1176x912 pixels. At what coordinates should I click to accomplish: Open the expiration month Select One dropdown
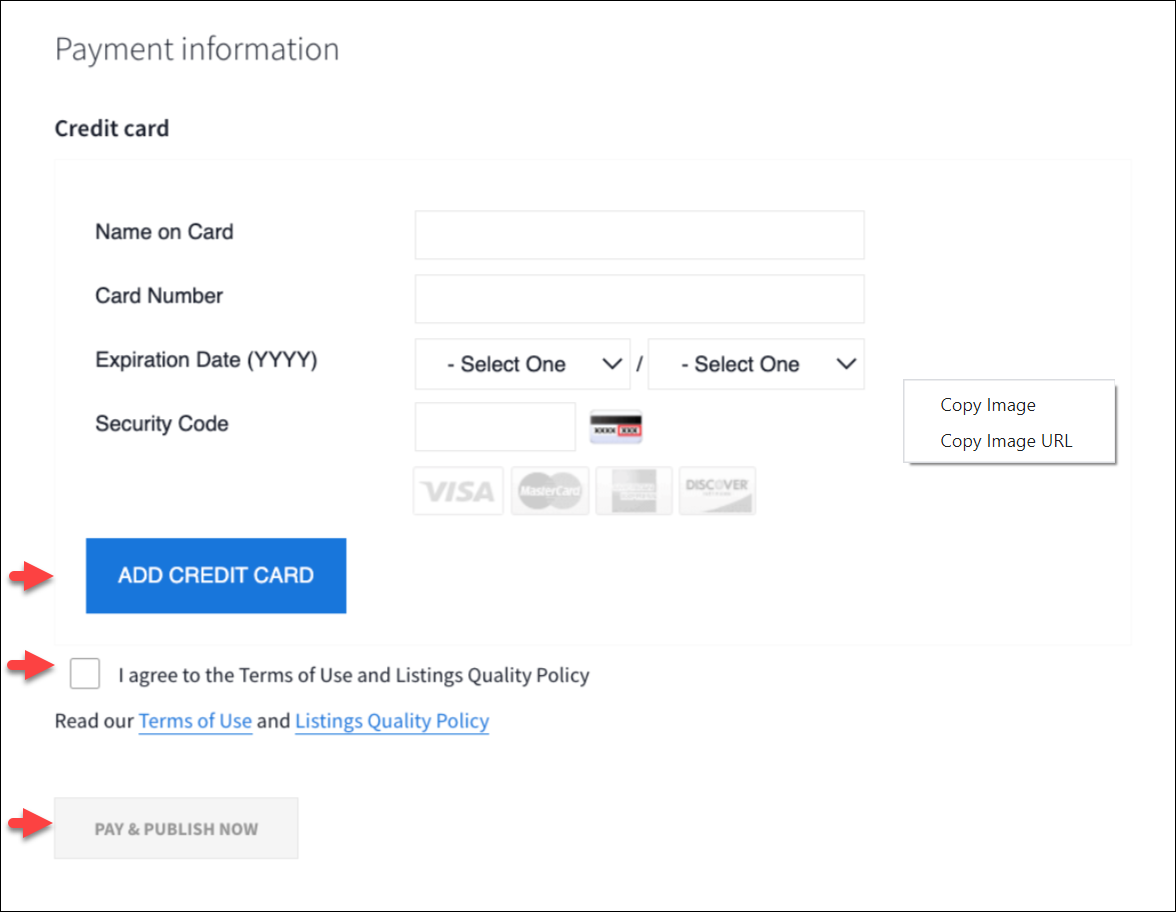coord(523,364)
